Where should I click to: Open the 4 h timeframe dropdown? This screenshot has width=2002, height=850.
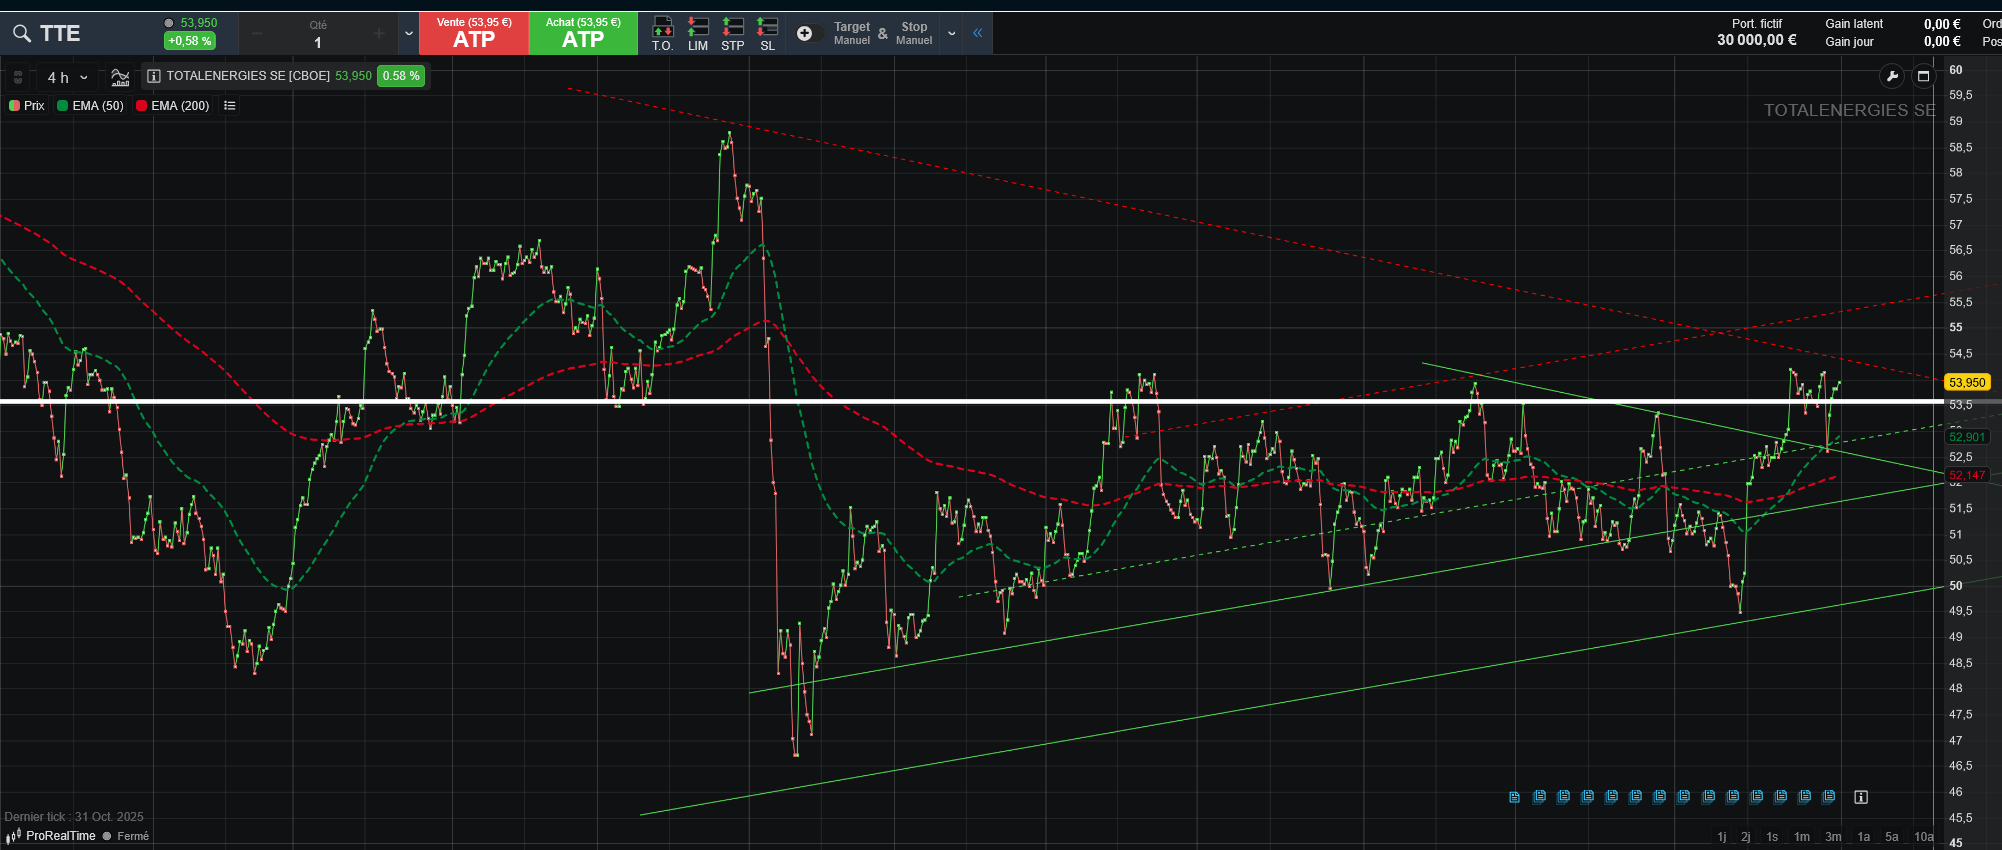tap(67, 77)
